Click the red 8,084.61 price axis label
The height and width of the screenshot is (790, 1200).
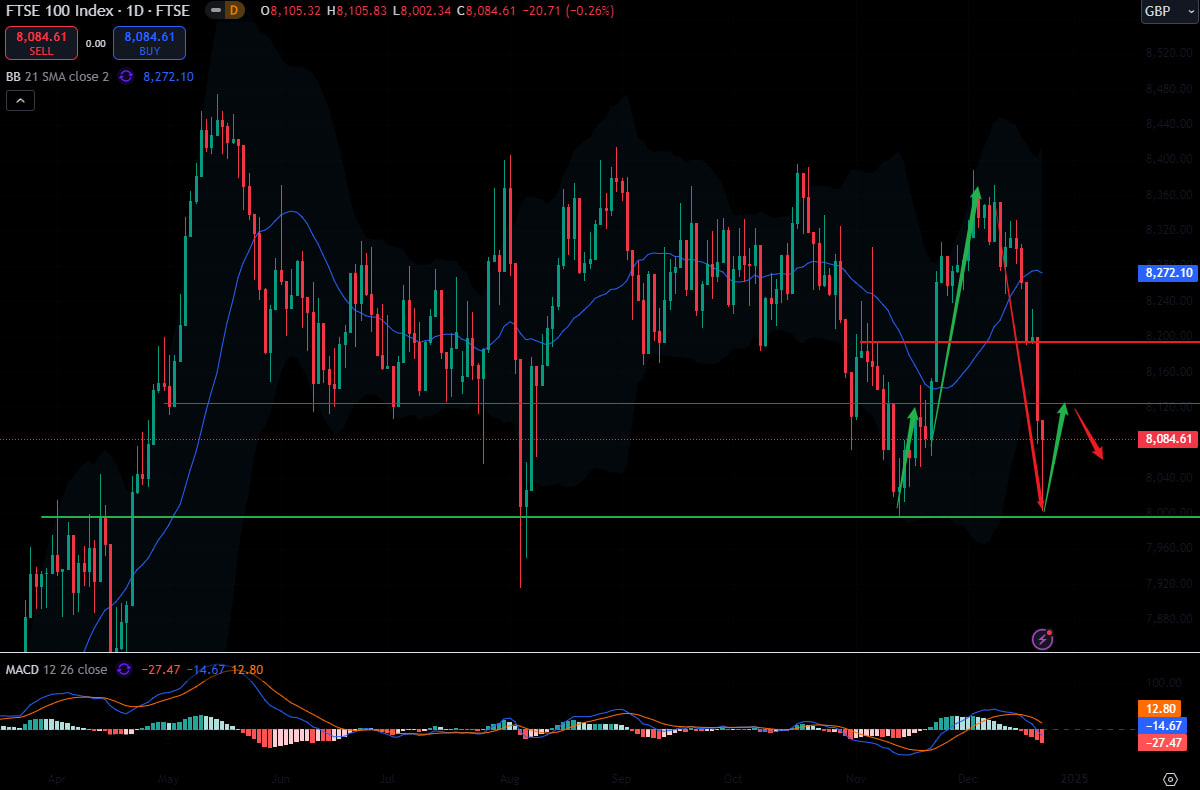pyautogui.click(x=1167, y=439)
